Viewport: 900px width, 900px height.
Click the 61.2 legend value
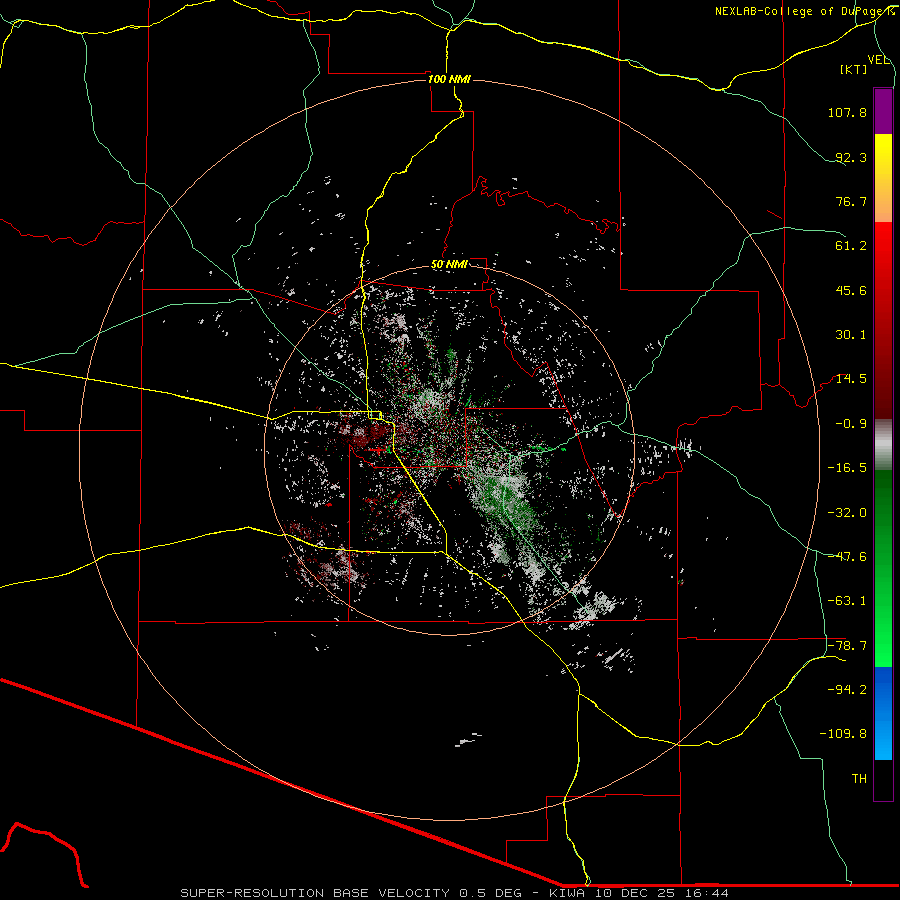[851, 246]
